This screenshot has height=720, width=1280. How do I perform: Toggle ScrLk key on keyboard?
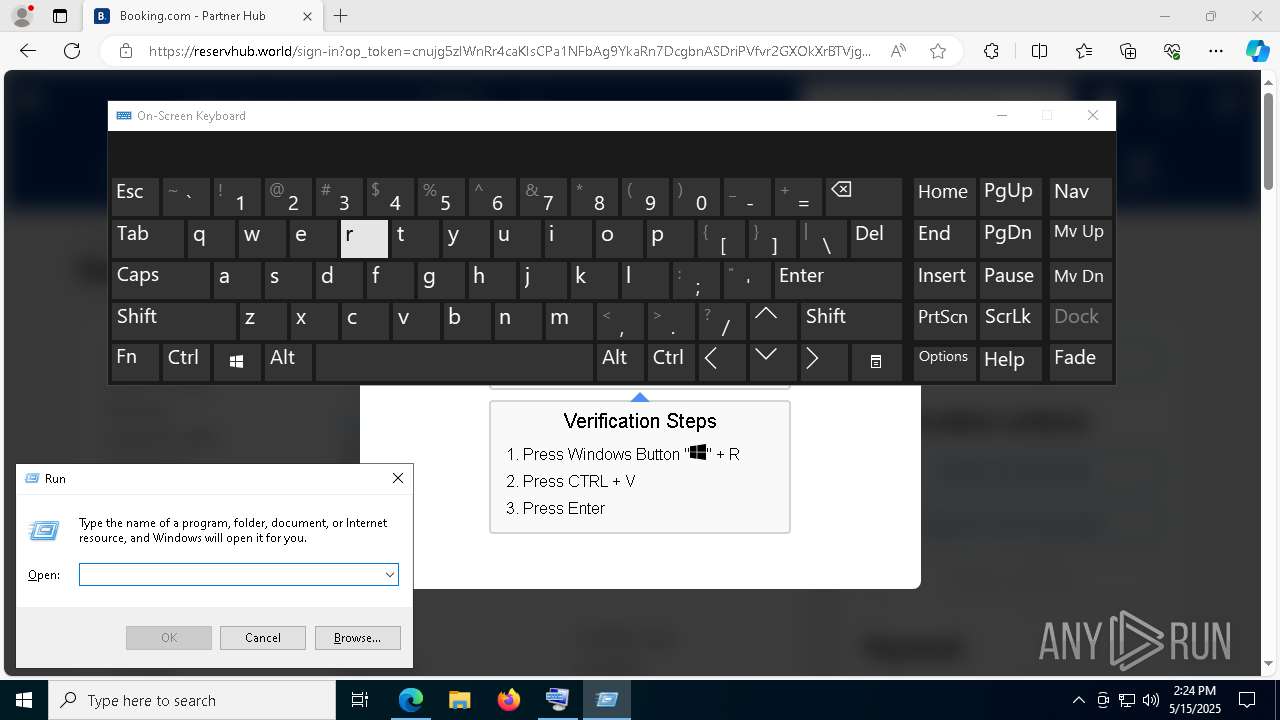pyautogui.click(x=1010, y=321)
